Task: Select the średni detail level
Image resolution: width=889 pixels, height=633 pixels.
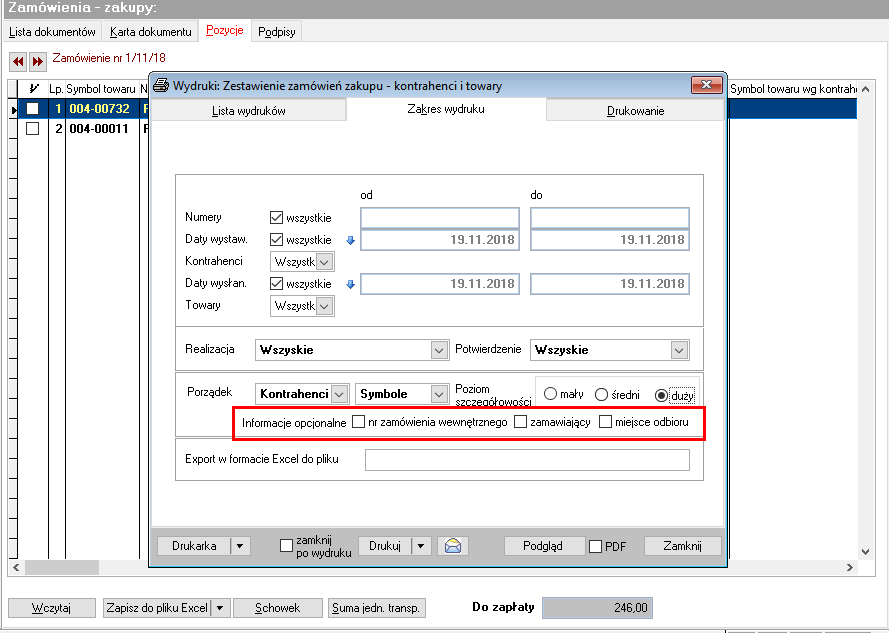Action: (x=601, y=394)
